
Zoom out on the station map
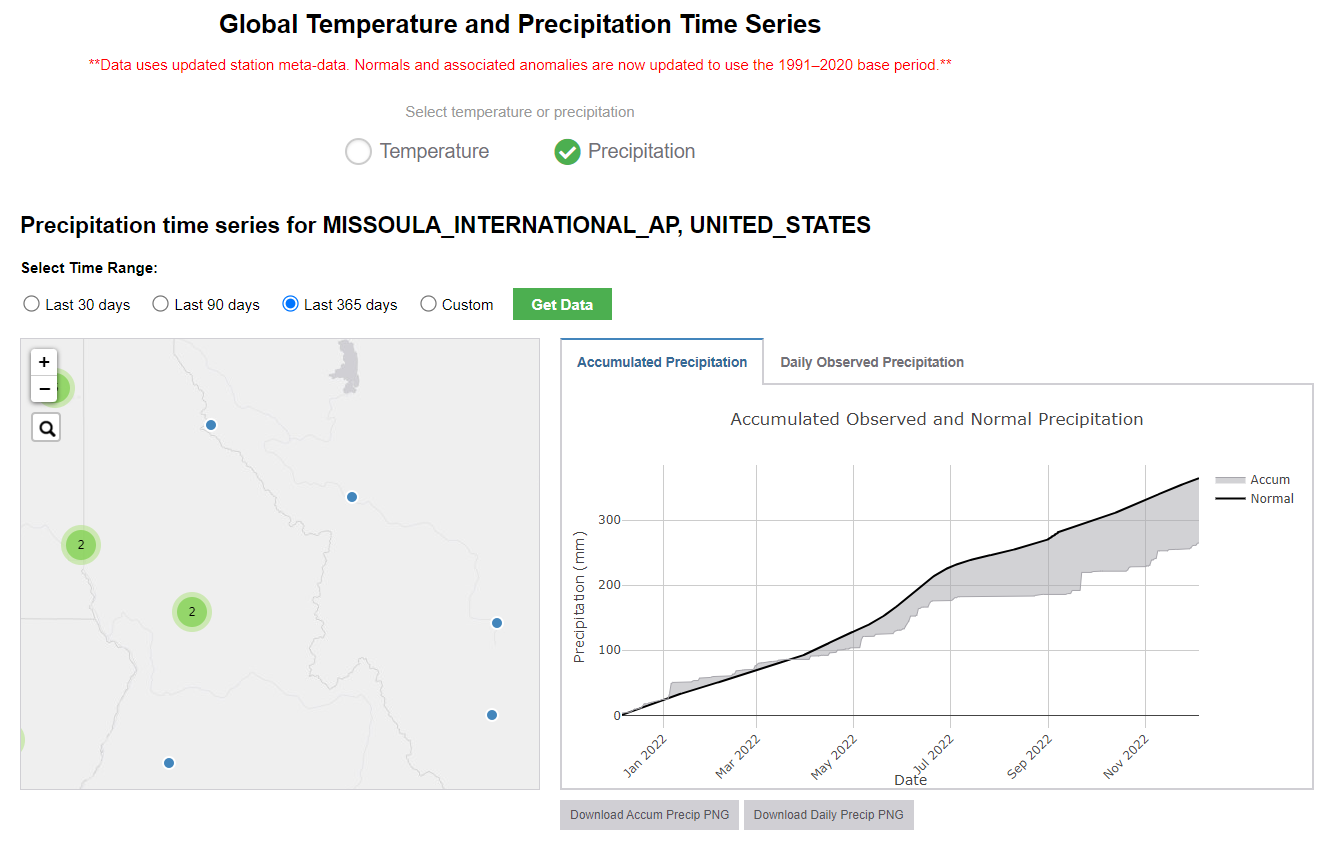point(44,389)
